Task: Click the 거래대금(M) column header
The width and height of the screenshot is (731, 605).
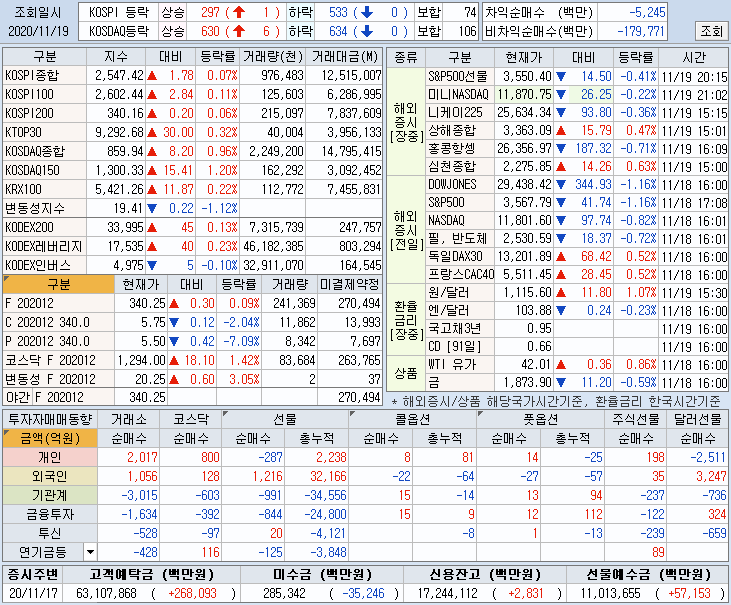Action: pyautogui.click(x=344, y=57)
